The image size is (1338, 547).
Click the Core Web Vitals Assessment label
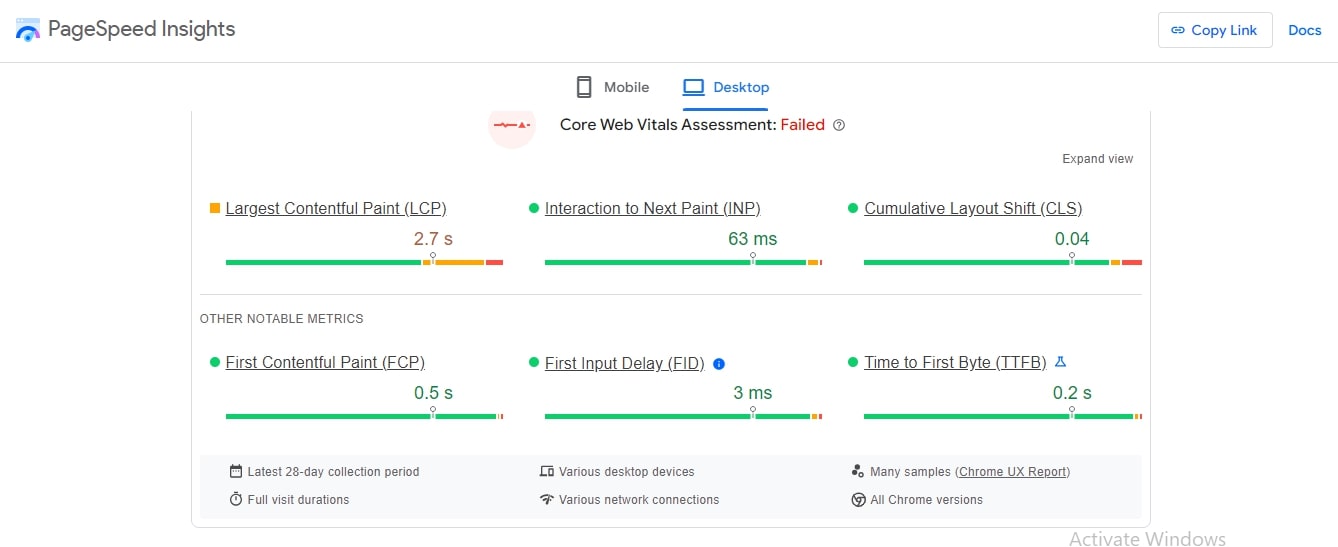click(x=668, y=125)
